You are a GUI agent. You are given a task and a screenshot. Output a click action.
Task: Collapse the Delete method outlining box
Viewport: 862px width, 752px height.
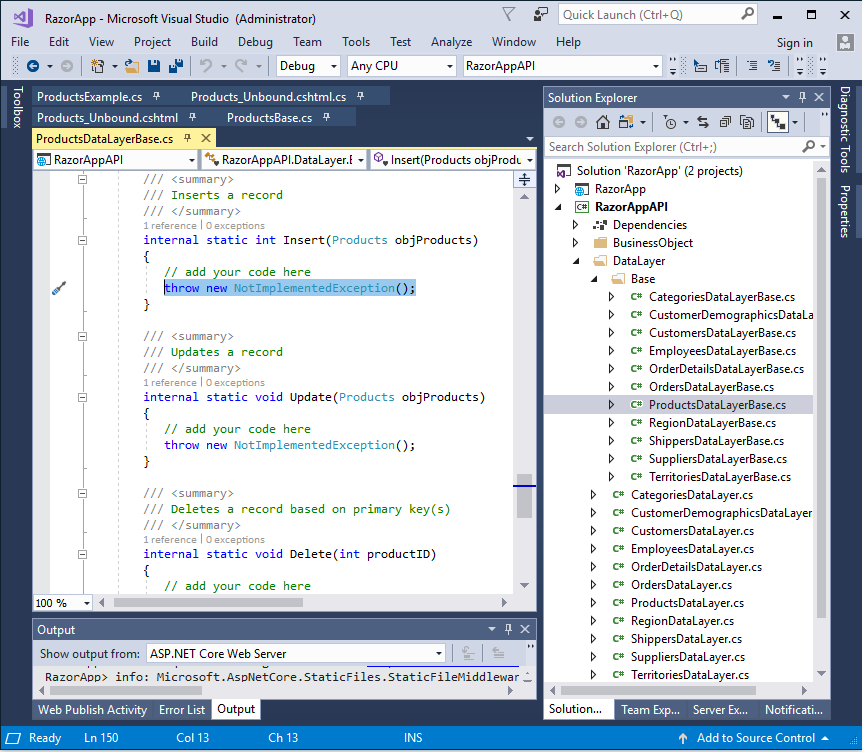82,554
